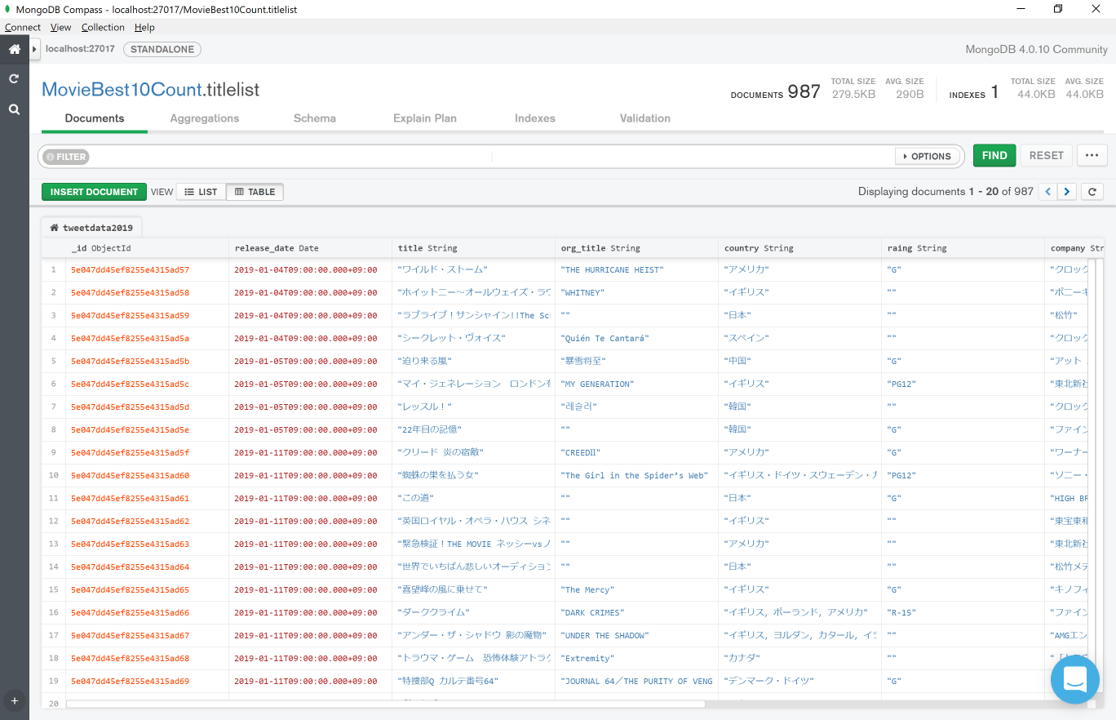
Task: Click the FIND button
Action: pos(994,156)
